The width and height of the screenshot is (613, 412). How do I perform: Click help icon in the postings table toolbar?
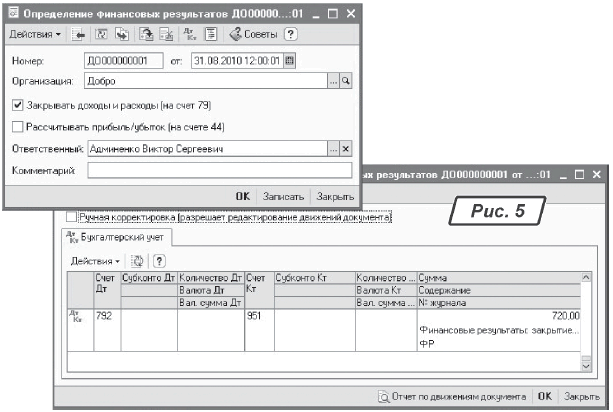(158, 260)
